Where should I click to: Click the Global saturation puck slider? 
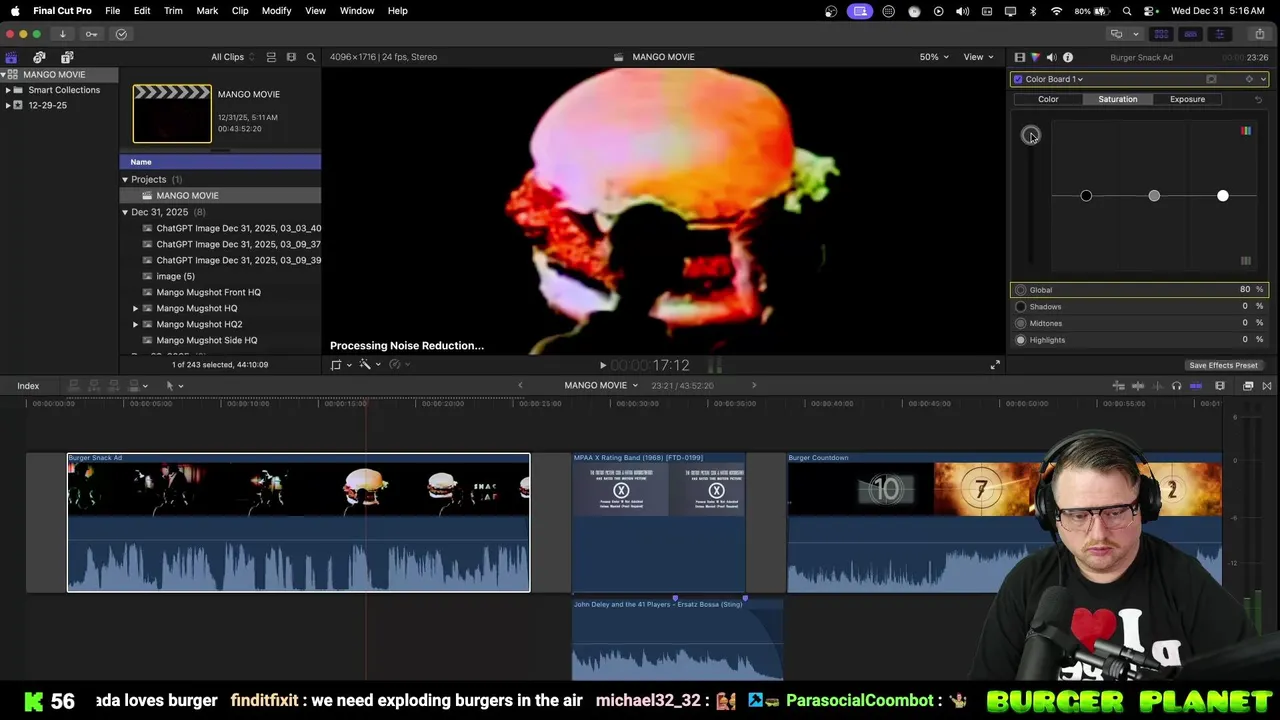pos(1031,135)
